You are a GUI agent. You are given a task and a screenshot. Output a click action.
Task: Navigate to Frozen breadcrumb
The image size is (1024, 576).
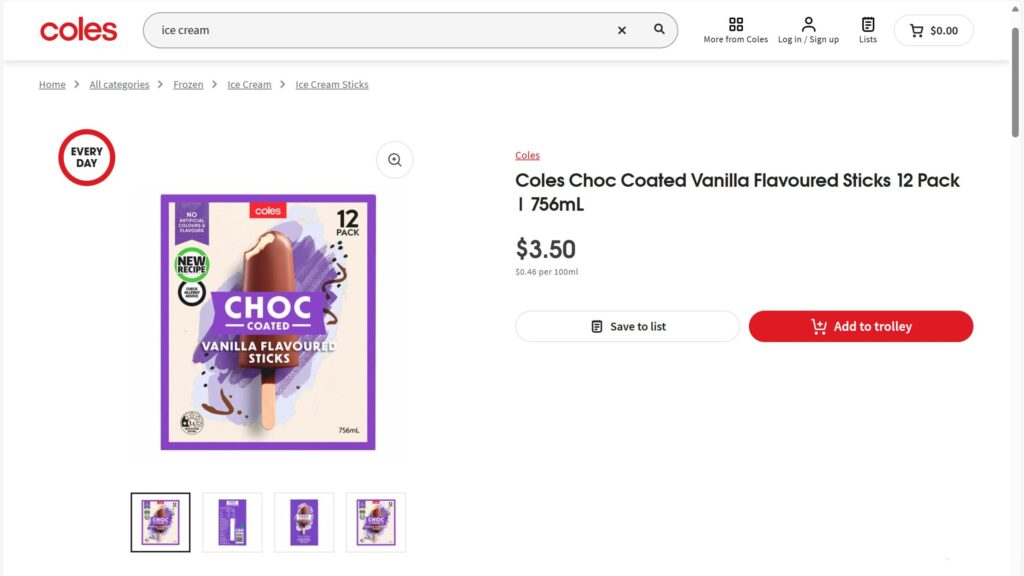coord(188,85)
